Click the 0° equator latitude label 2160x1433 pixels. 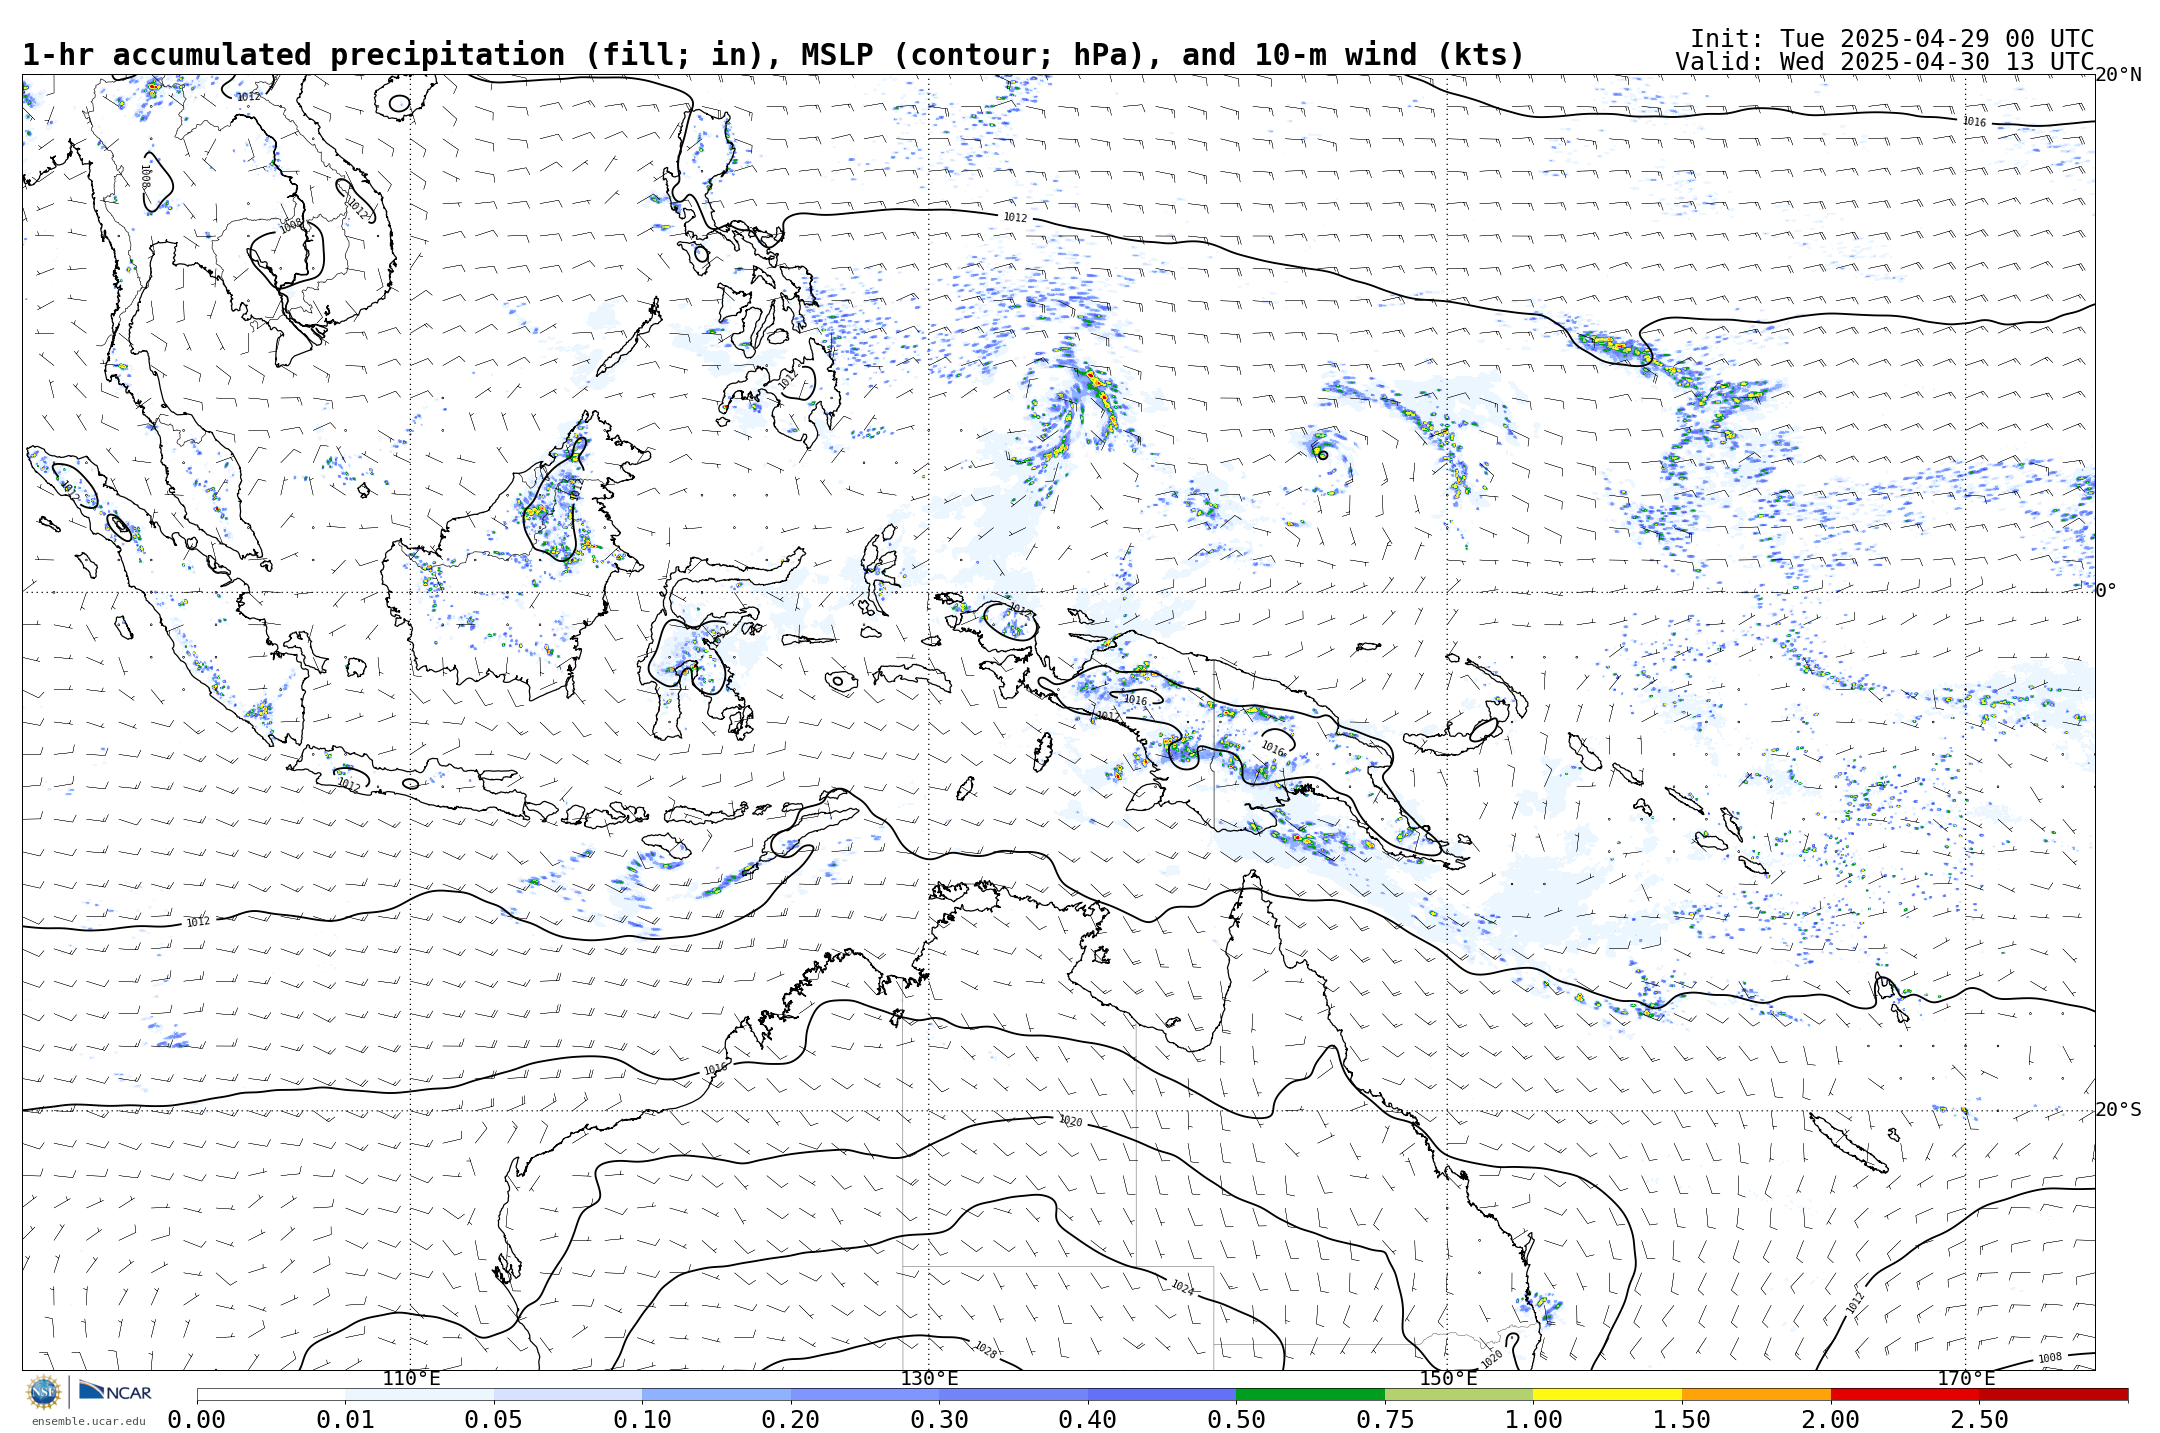2106,591
